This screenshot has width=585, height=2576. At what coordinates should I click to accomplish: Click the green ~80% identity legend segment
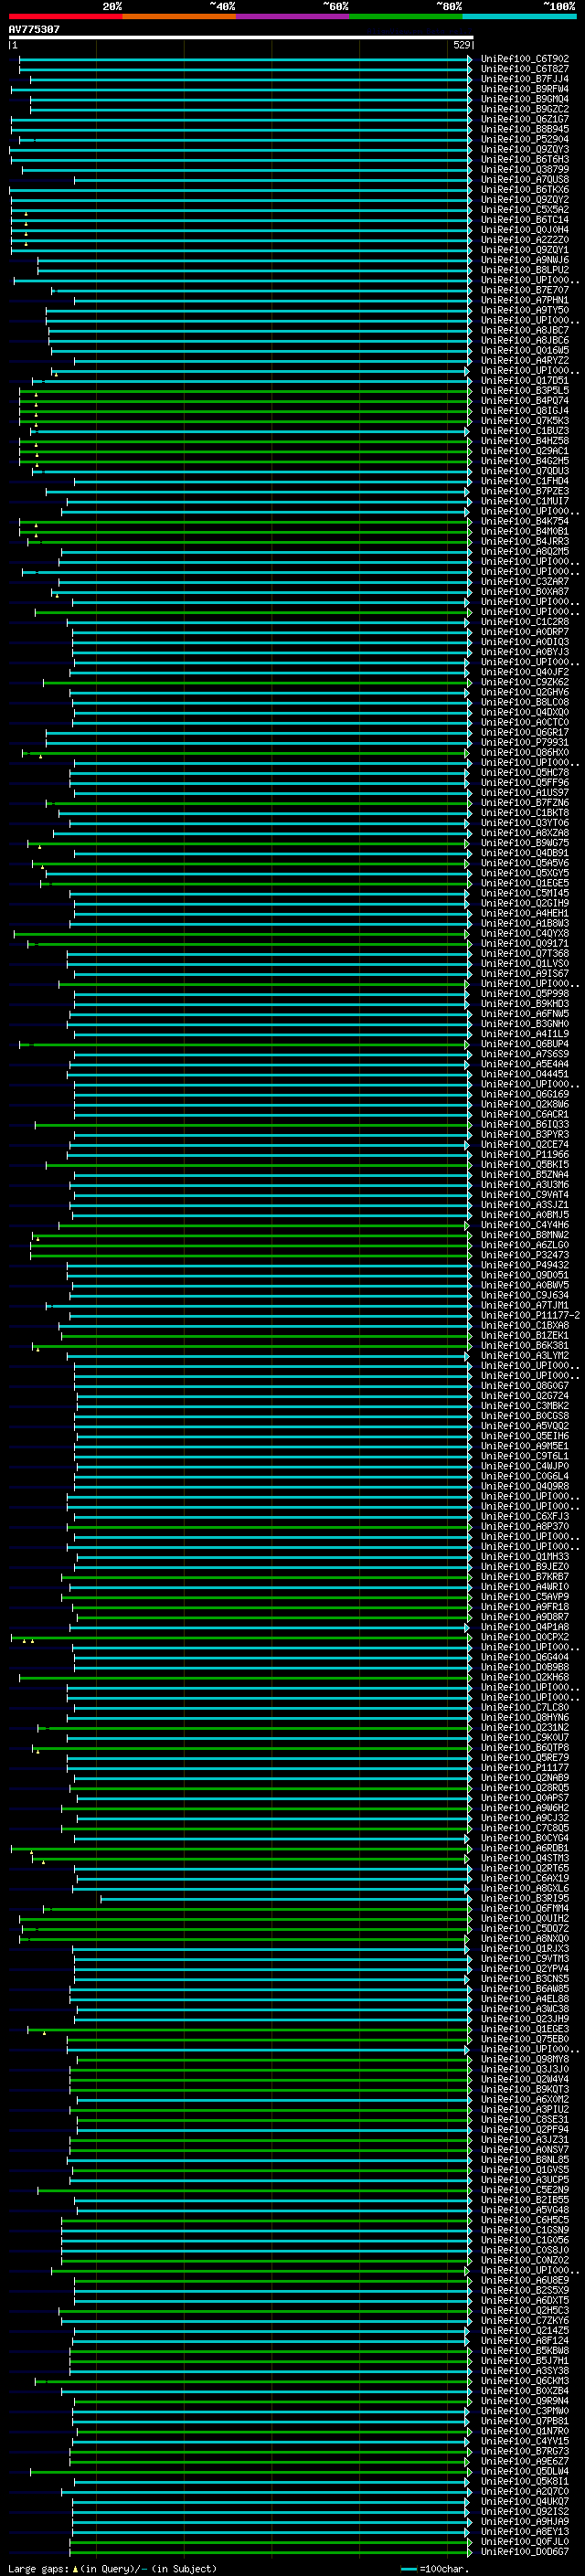tap(406, 17)
